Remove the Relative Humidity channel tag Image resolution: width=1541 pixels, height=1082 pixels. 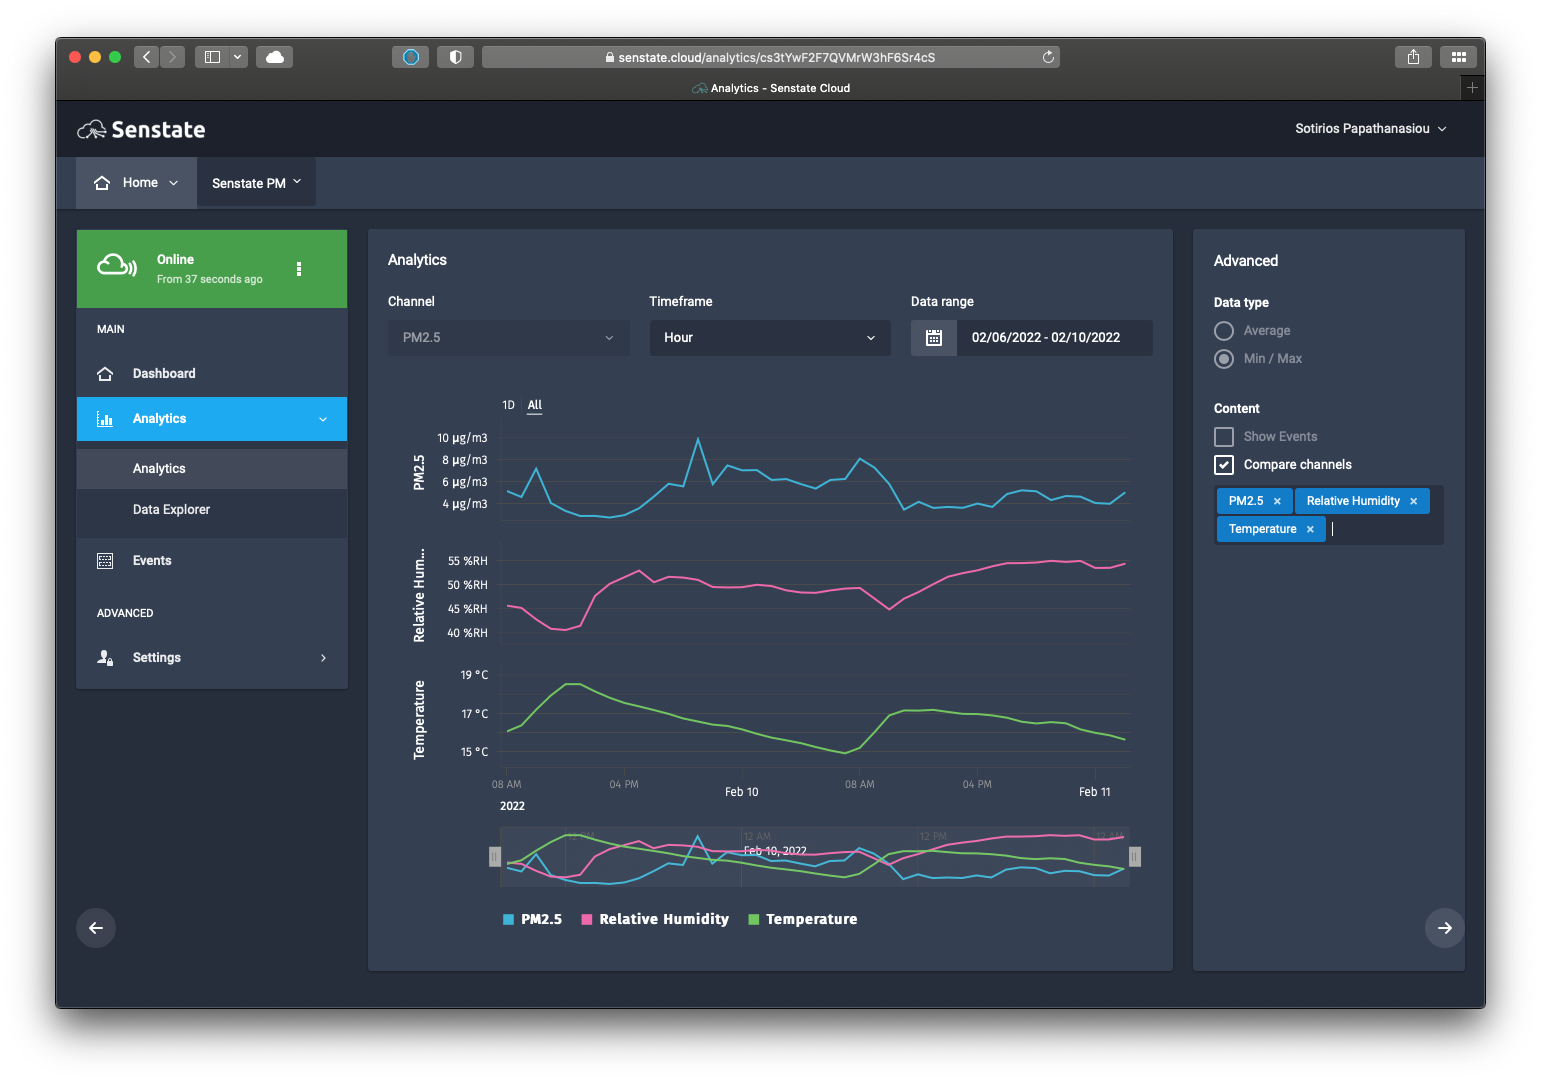point(1413,501)
